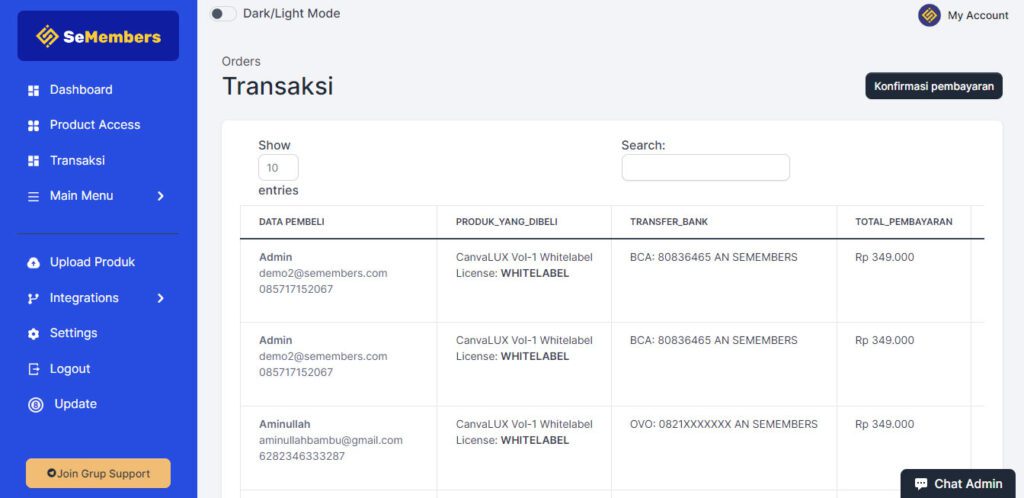Click the Dashboard grid icon

(33, 90)
